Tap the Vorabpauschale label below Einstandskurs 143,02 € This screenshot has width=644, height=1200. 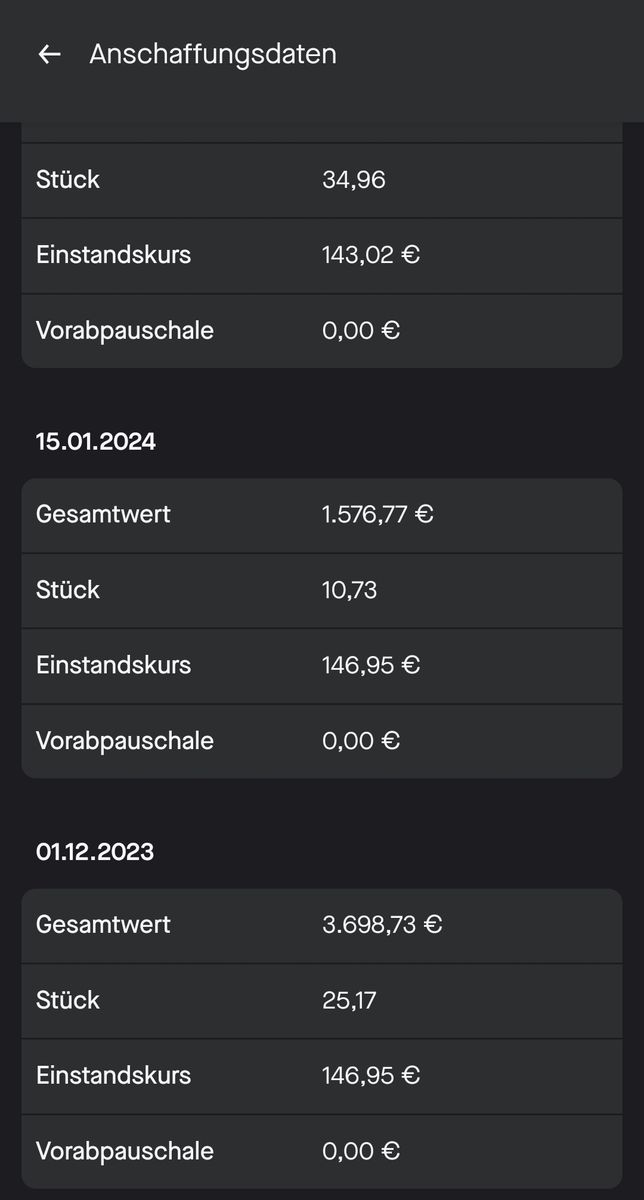(x=125, y=330)
